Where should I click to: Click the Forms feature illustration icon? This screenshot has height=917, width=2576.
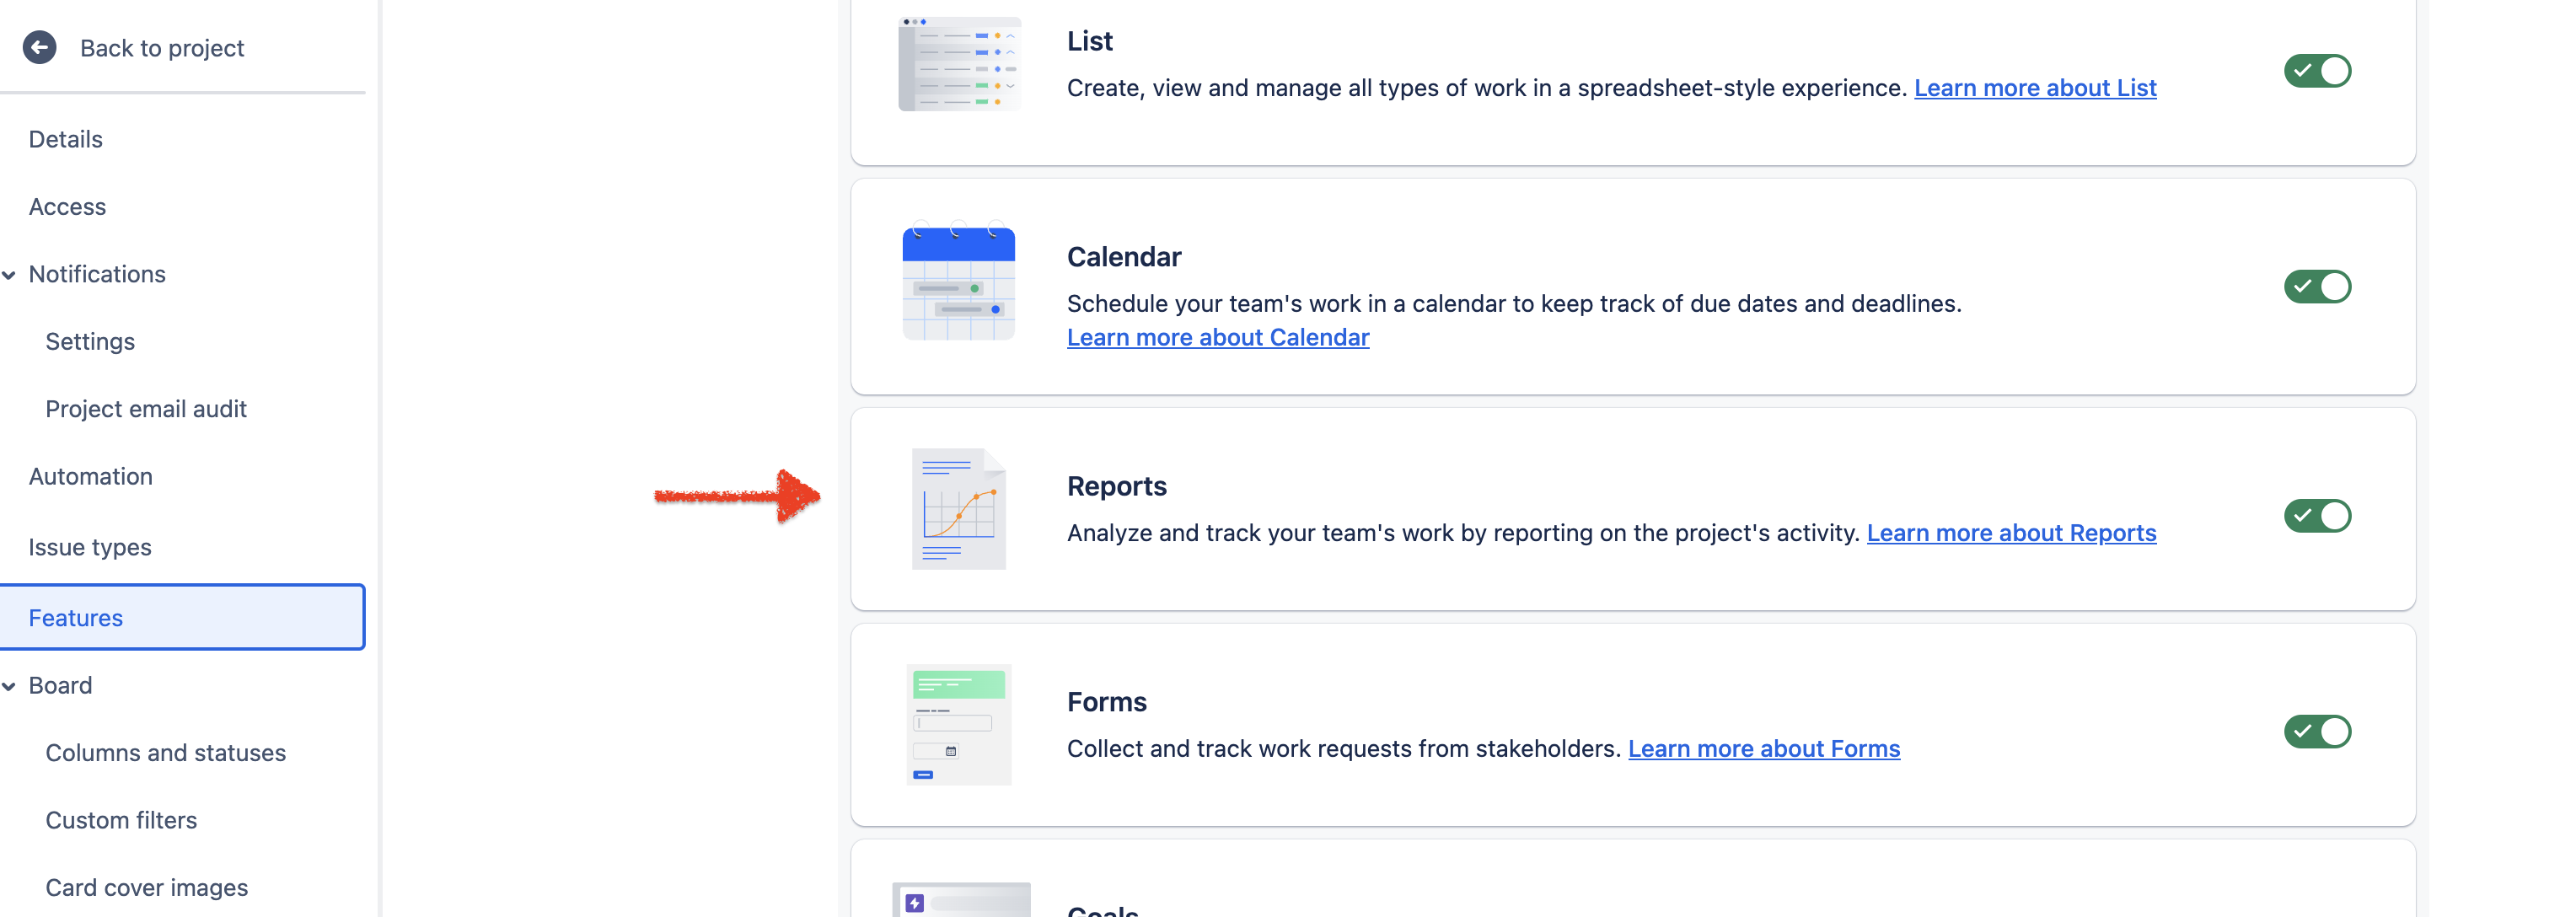[x=958, y=724]
